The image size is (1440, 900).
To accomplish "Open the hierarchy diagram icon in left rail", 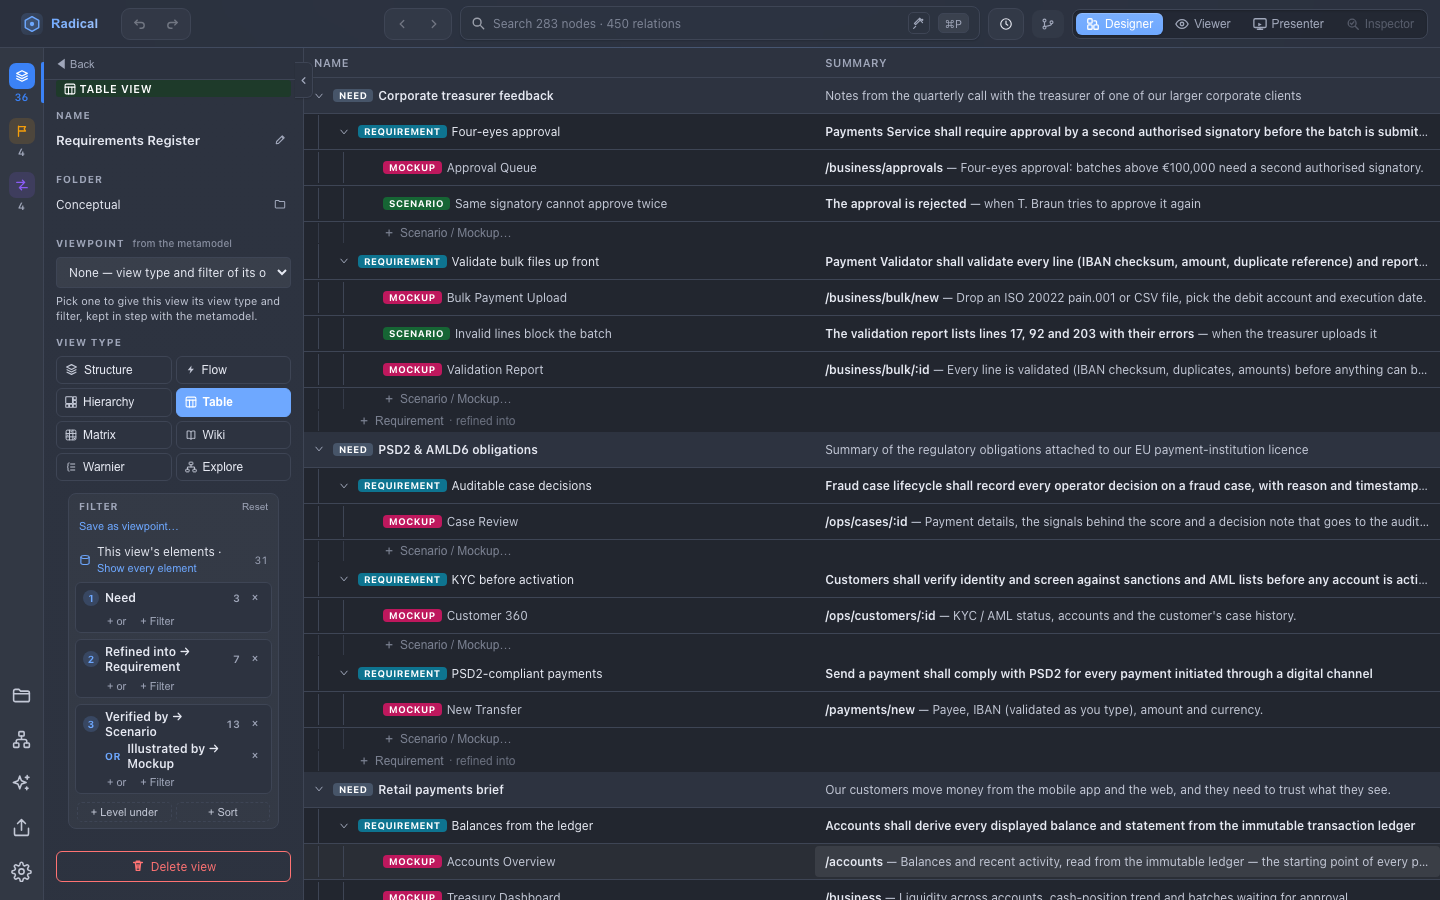I will (x=22, y=740).
